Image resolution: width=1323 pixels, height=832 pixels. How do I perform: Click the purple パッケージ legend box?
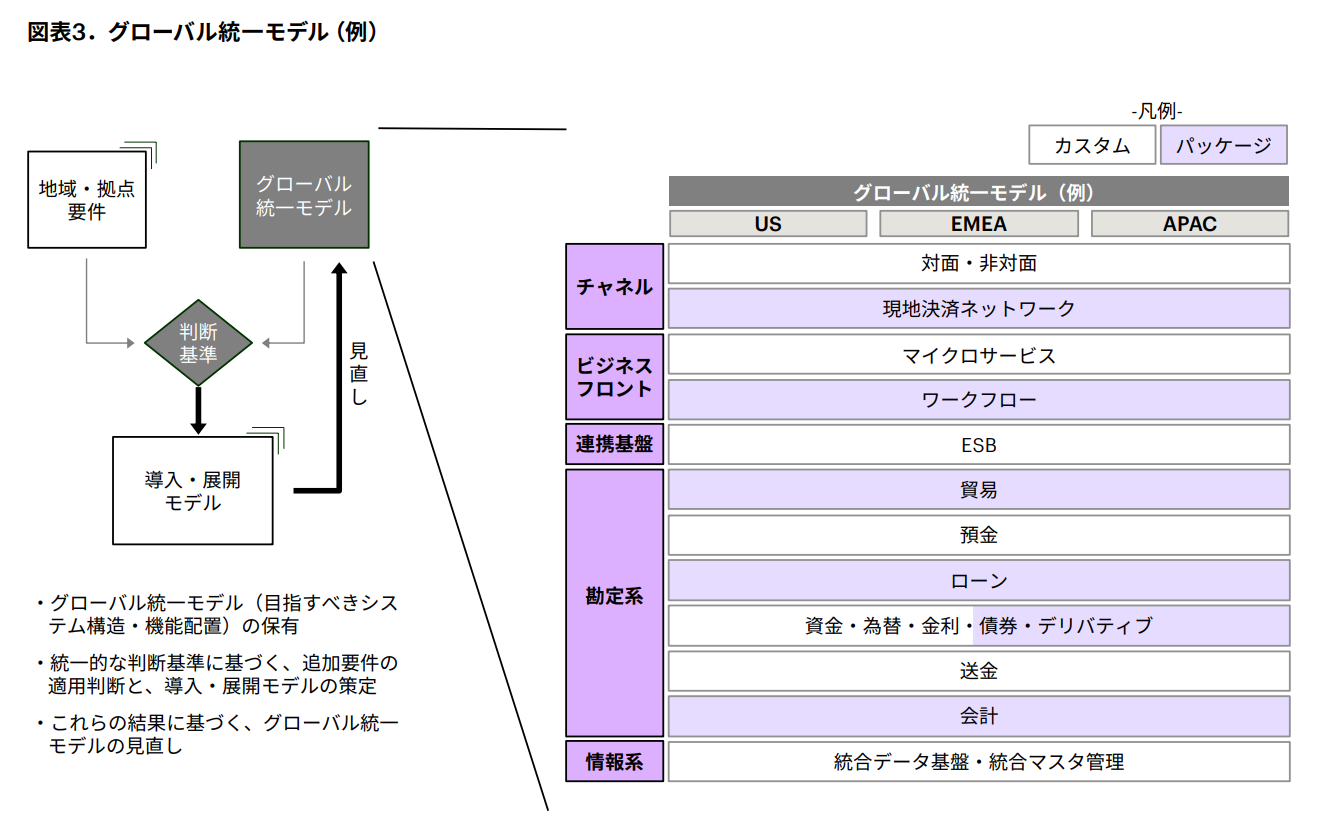pos(1223,145)
